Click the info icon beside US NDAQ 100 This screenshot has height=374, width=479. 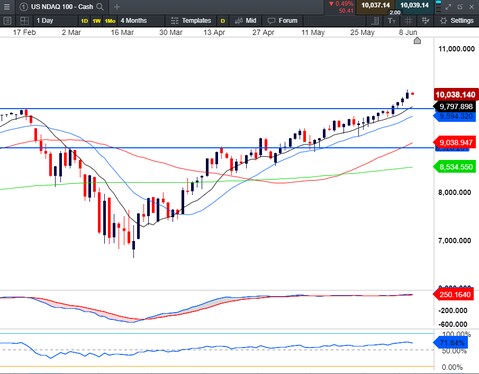[23, 6]
